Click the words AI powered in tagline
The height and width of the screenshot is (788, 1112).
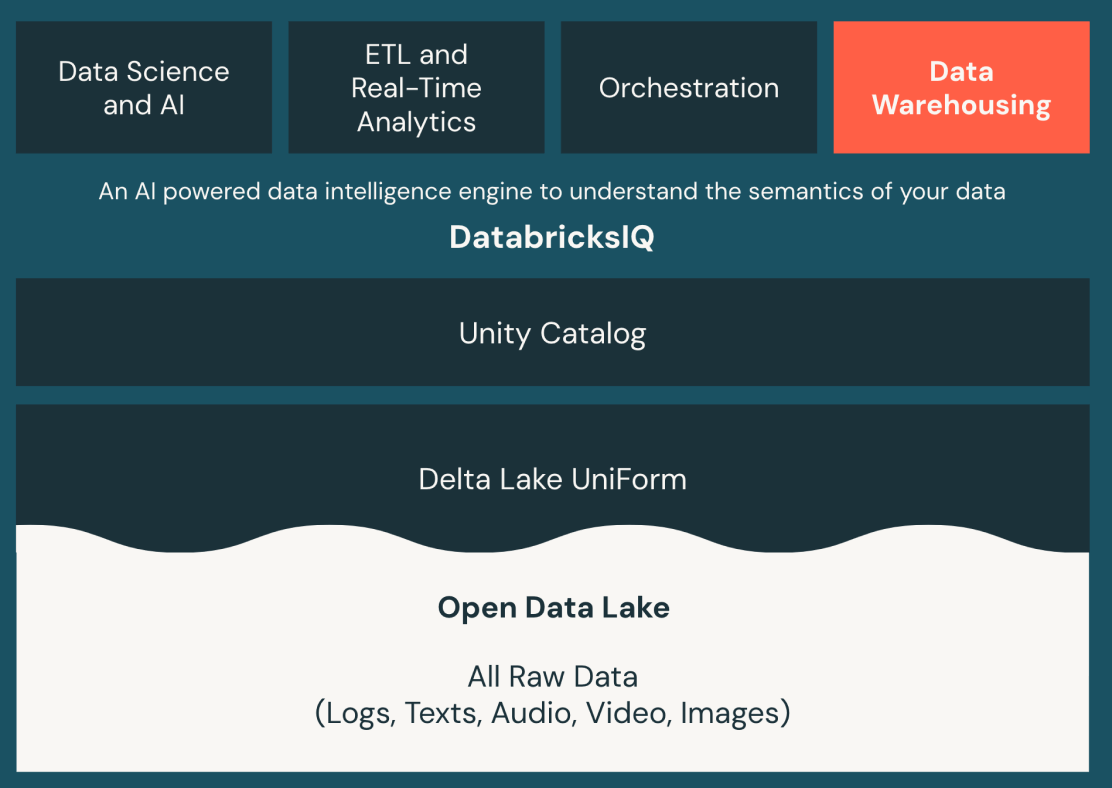189,191
